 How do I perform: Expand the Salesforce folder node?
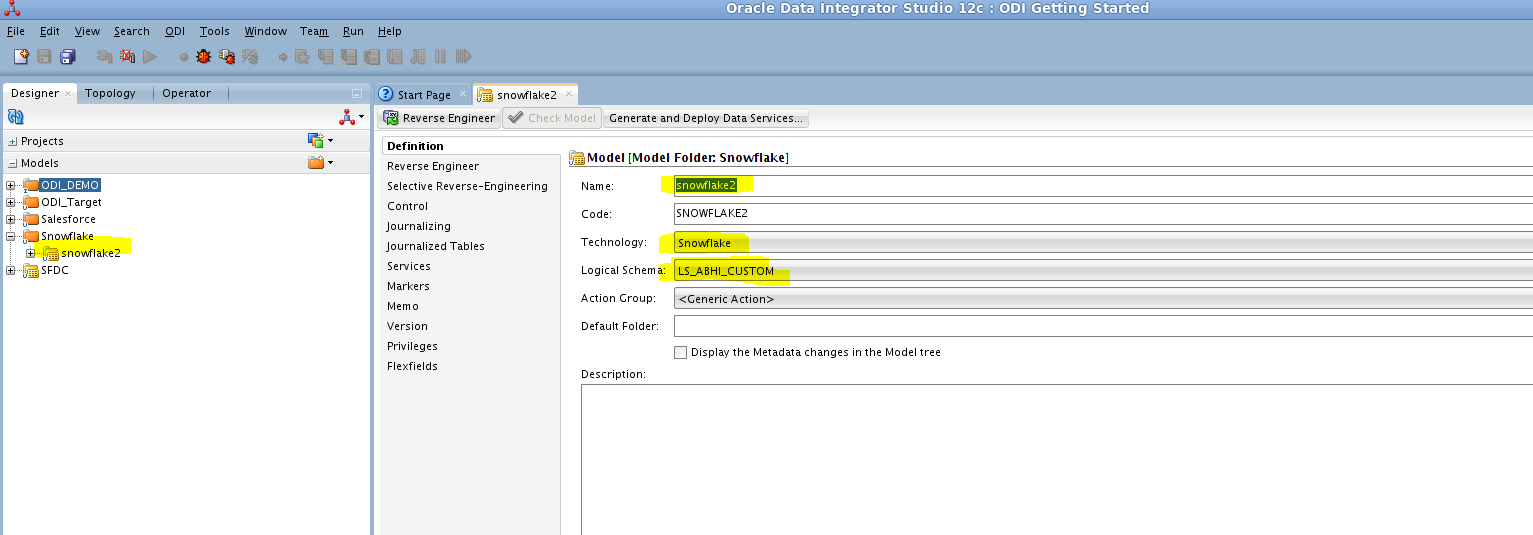click(x=11, y=219)
